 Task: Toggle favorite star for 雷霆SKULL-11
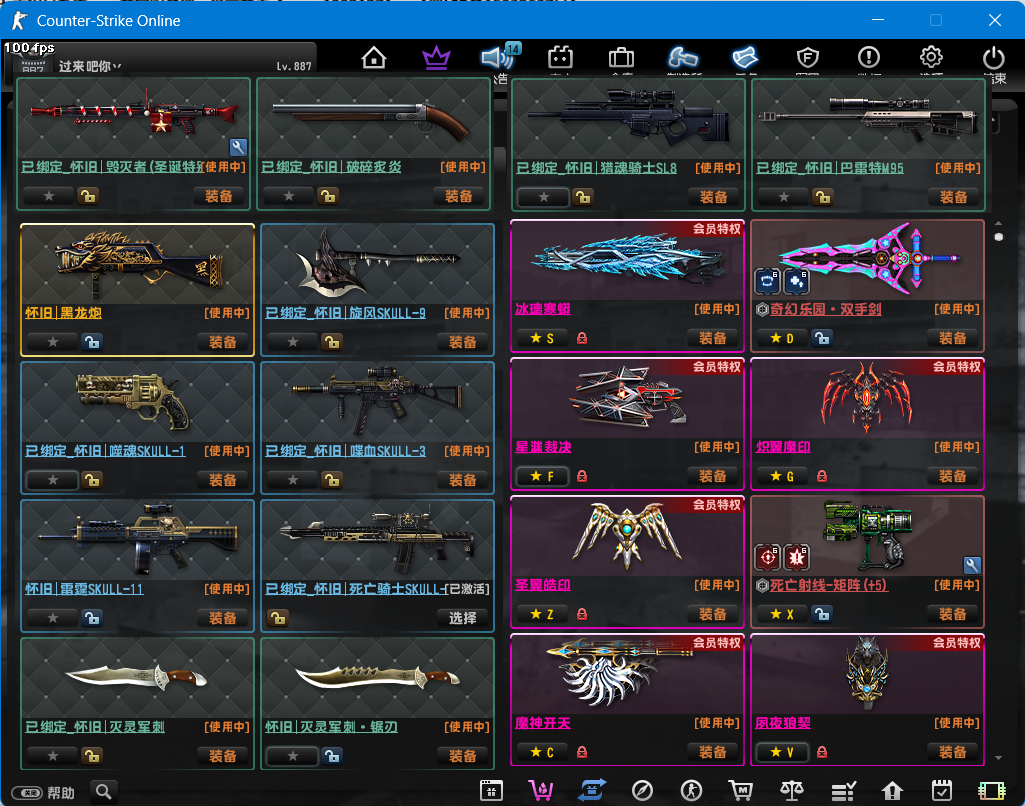point(53,618)
